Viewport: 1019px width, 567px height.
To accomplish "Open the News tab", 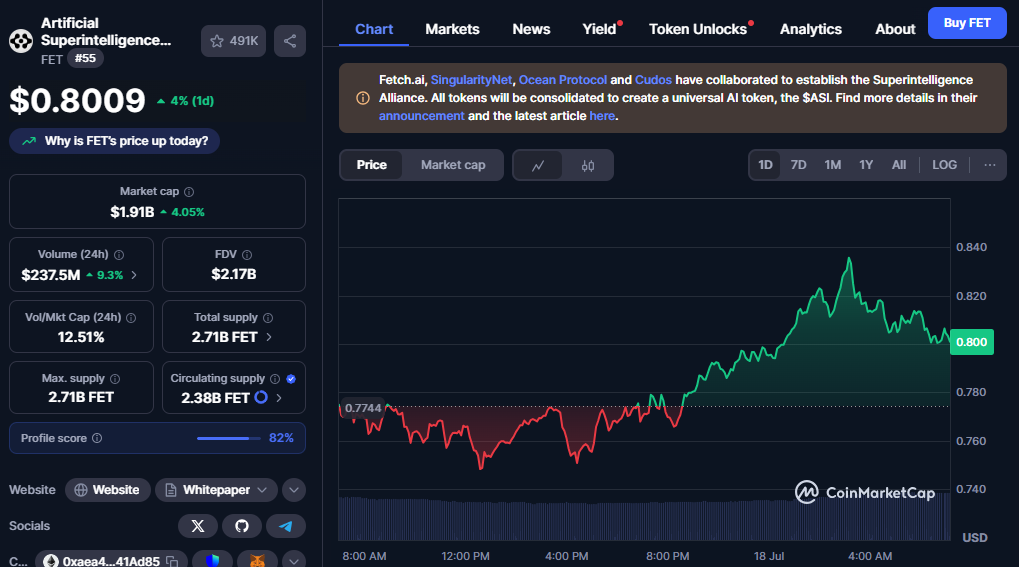I will click(x=531, y=29).
